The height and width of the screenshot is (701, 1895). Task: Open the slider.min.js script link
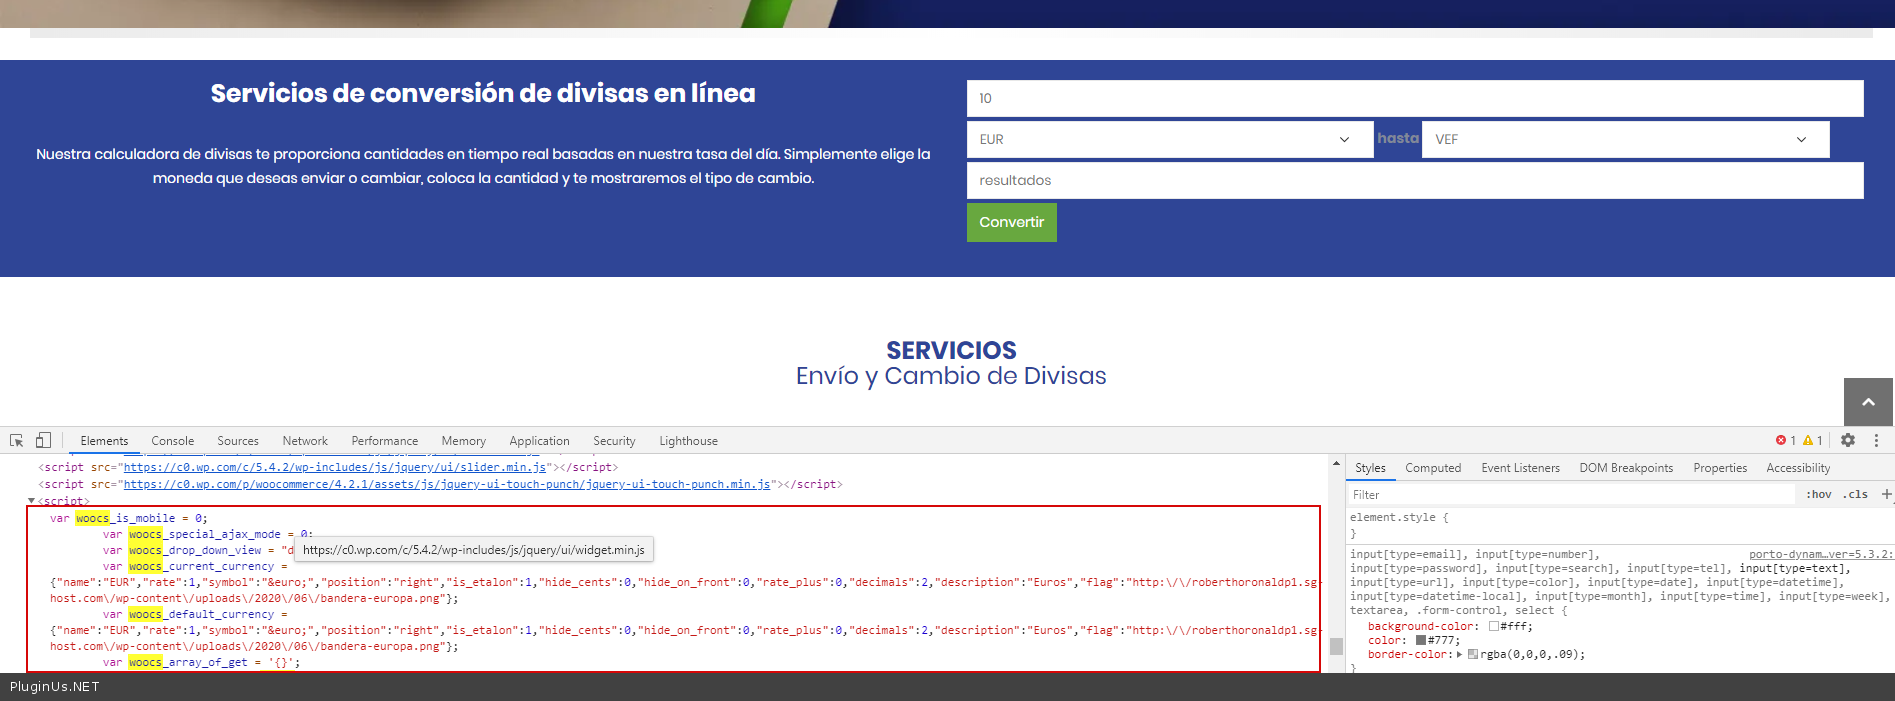coord(335,467)
